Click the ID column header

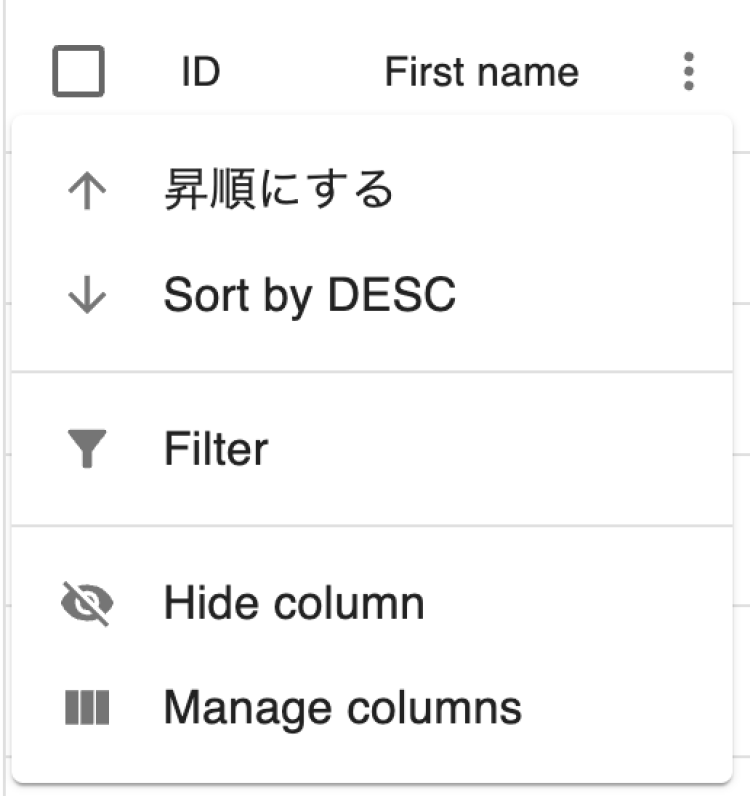pyautogui.click(x=200, y=73)
